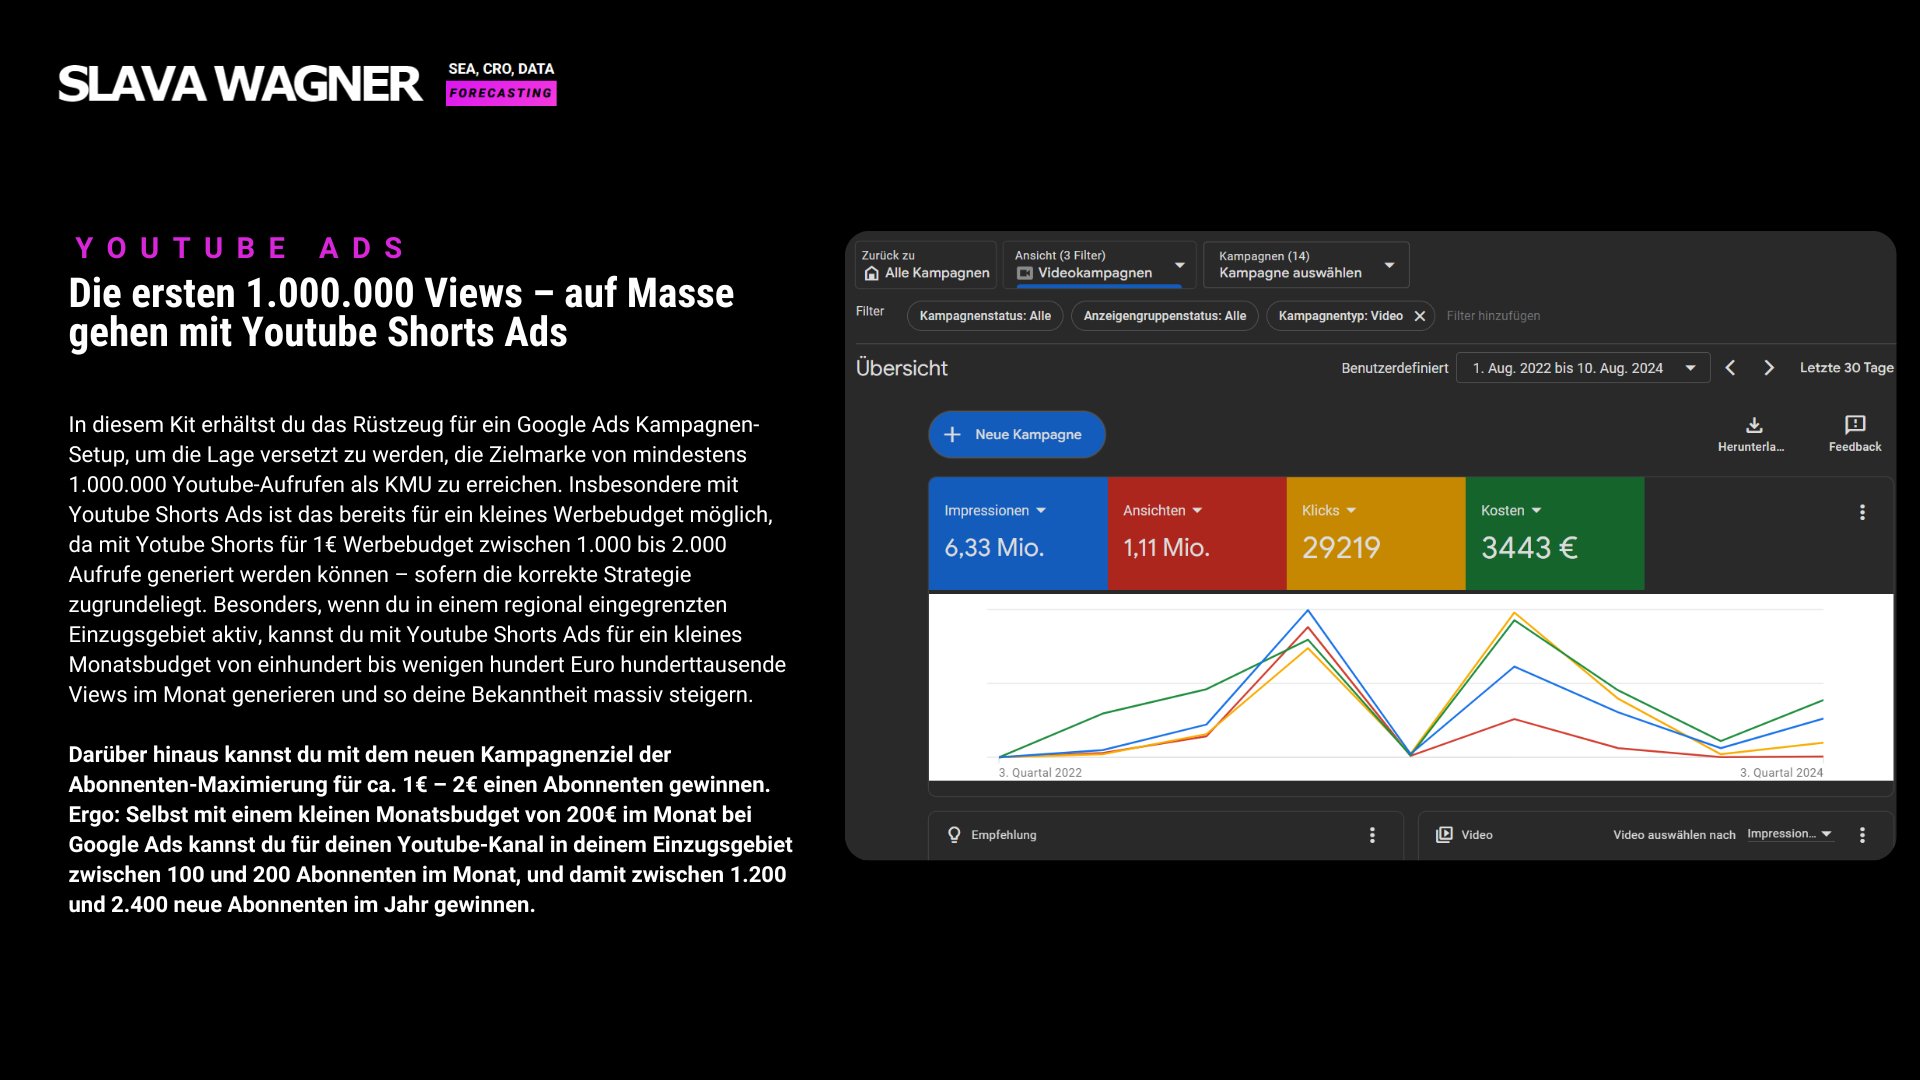Open the Kampagne auswählen dropdown arrow
The width and height of the screenshot is (1920, 1080).
click(x=1389, y=265)
